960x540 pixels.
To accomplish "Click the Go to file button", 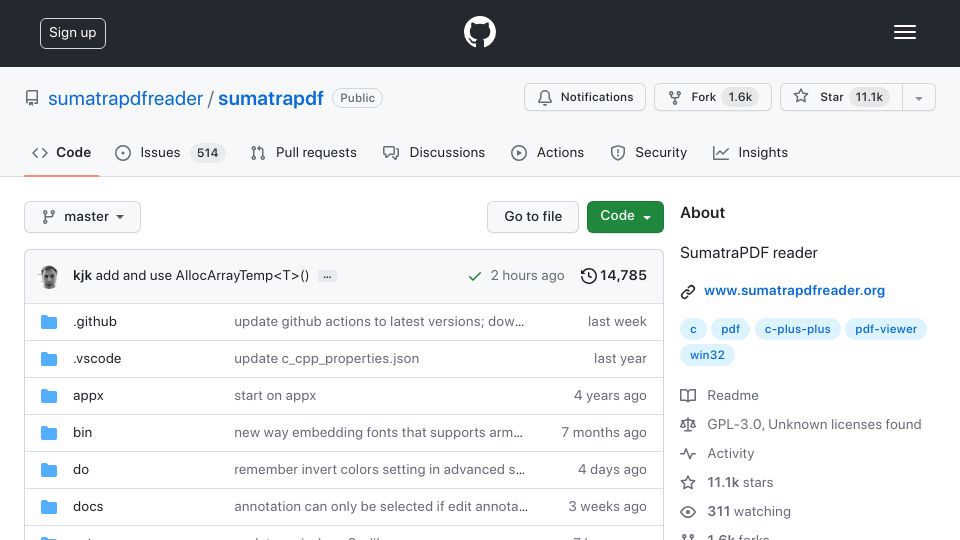I will click(x=533, y=217).
